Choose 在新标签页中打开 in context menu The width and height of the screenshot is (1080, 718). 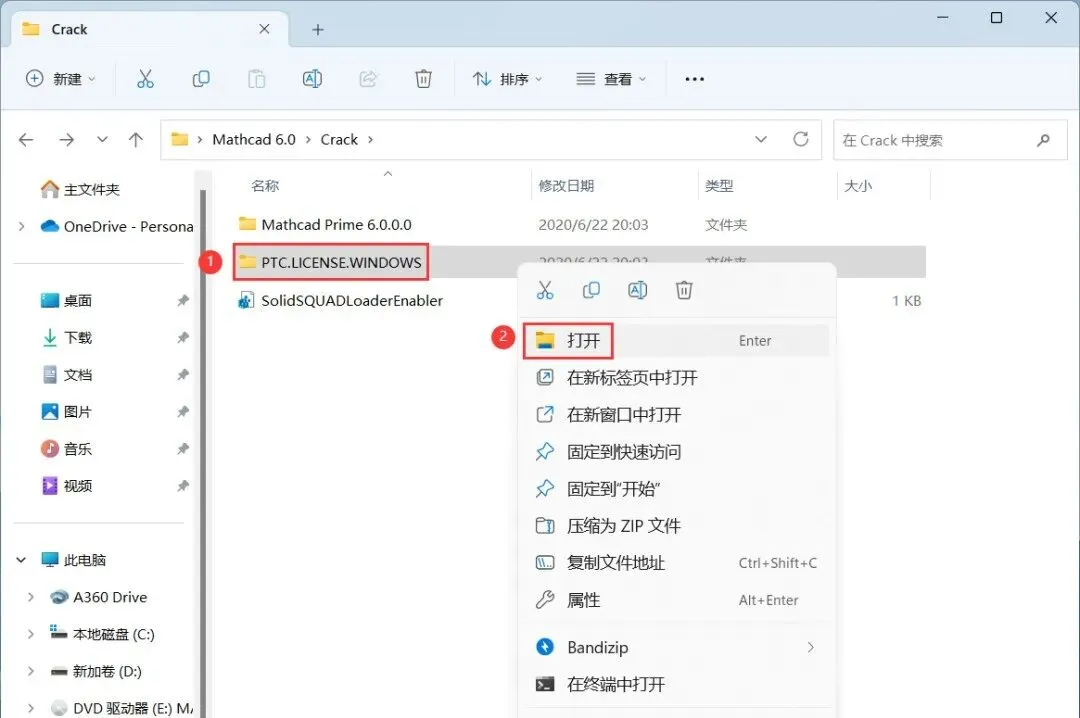click(x=676, y=378)
